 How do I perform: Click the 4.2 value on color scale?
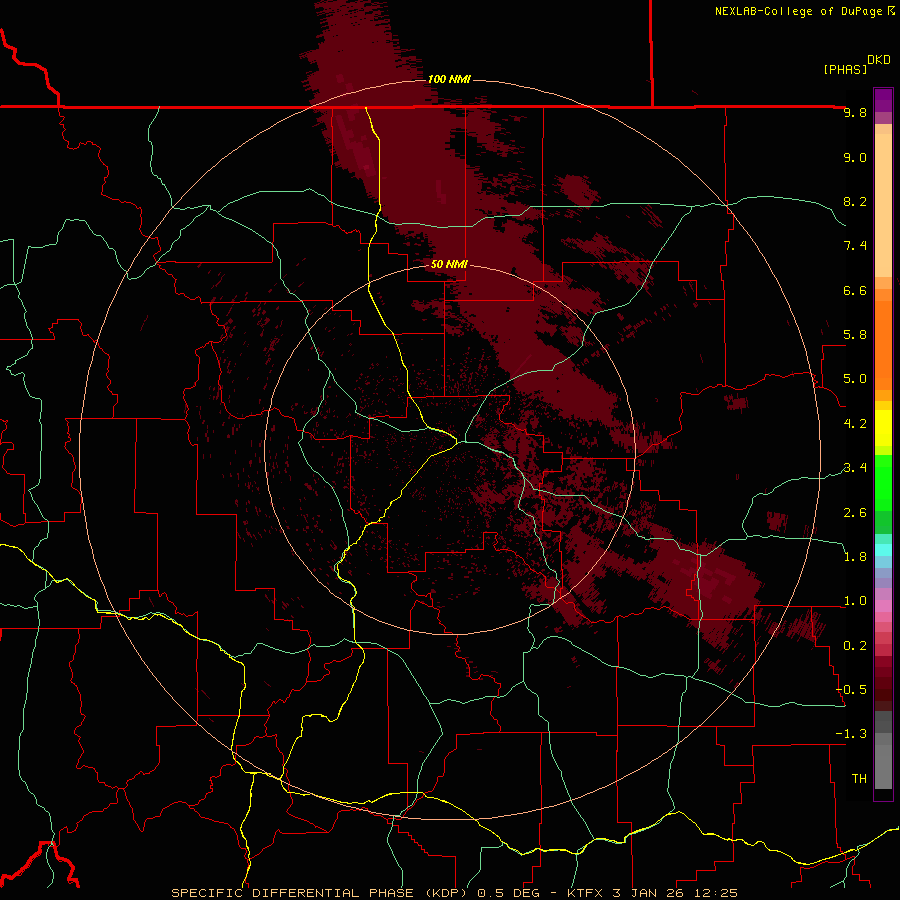point(855,424)
